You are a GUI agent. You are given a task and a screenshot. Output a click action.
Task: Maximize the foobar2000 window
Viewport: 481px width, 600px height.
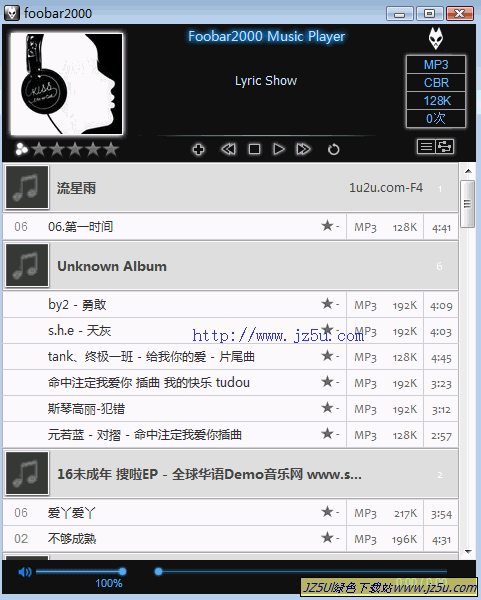(x=429, y=14)
